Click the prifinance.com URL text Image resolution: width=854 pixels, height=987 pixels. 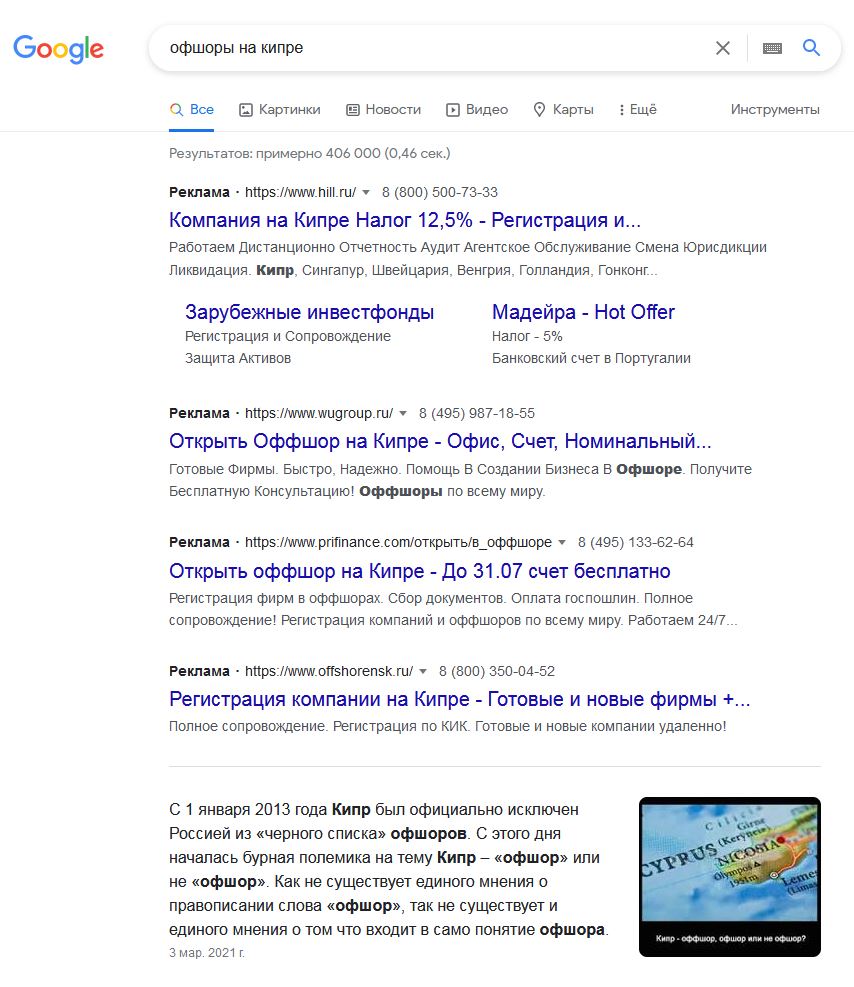[398, 543]
